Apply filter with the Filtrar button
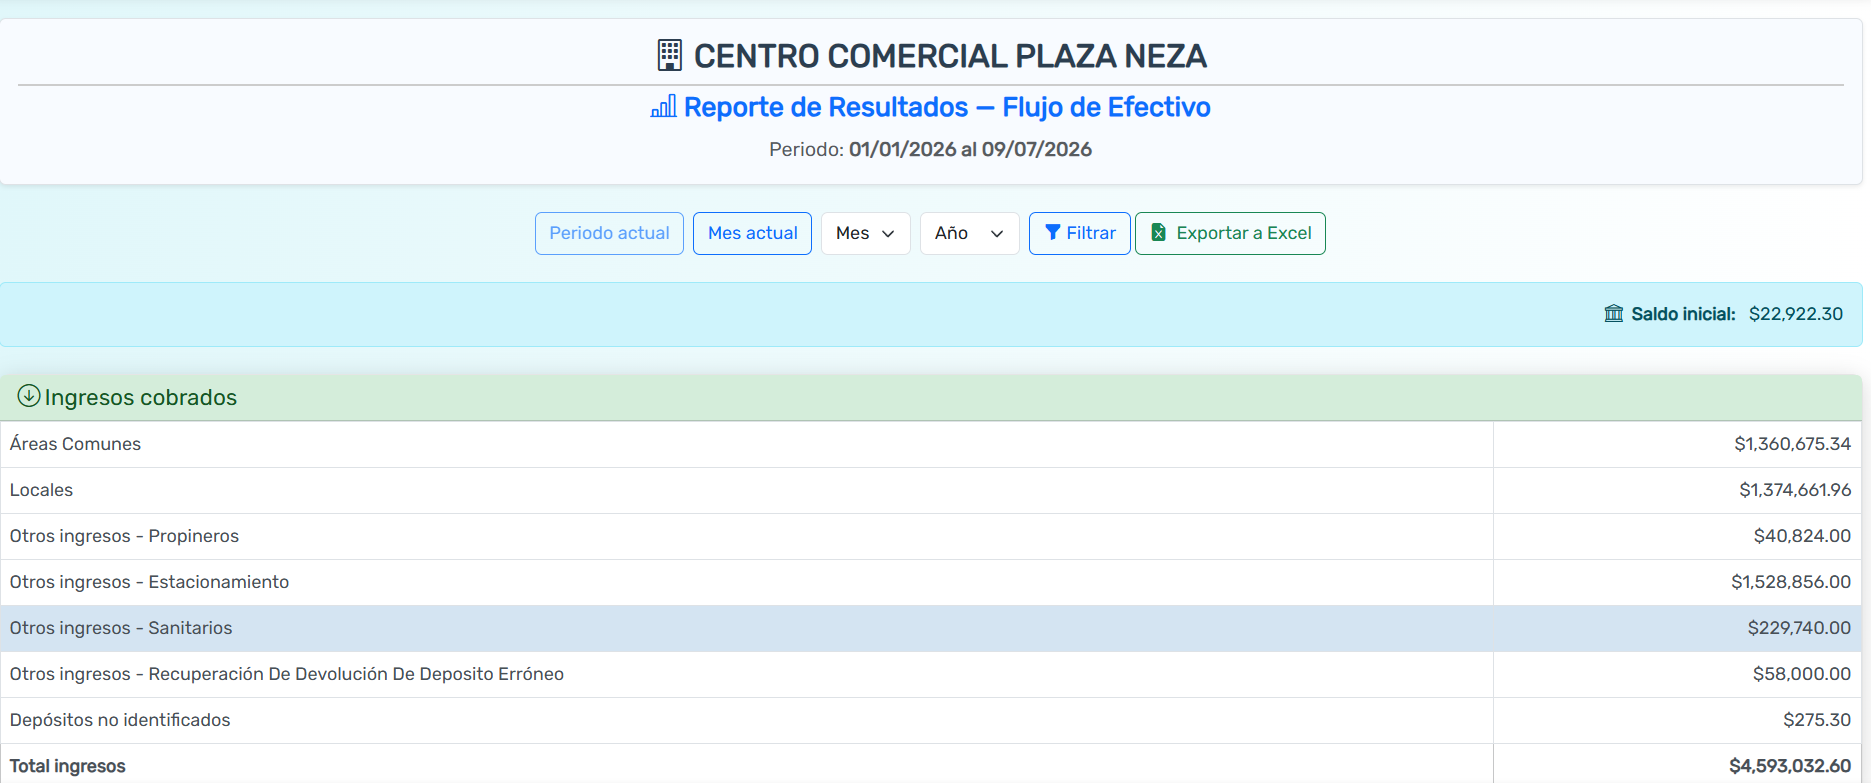Viewport: 1871px width, 783px height. pyautogui.click(x=1080, y=233)
